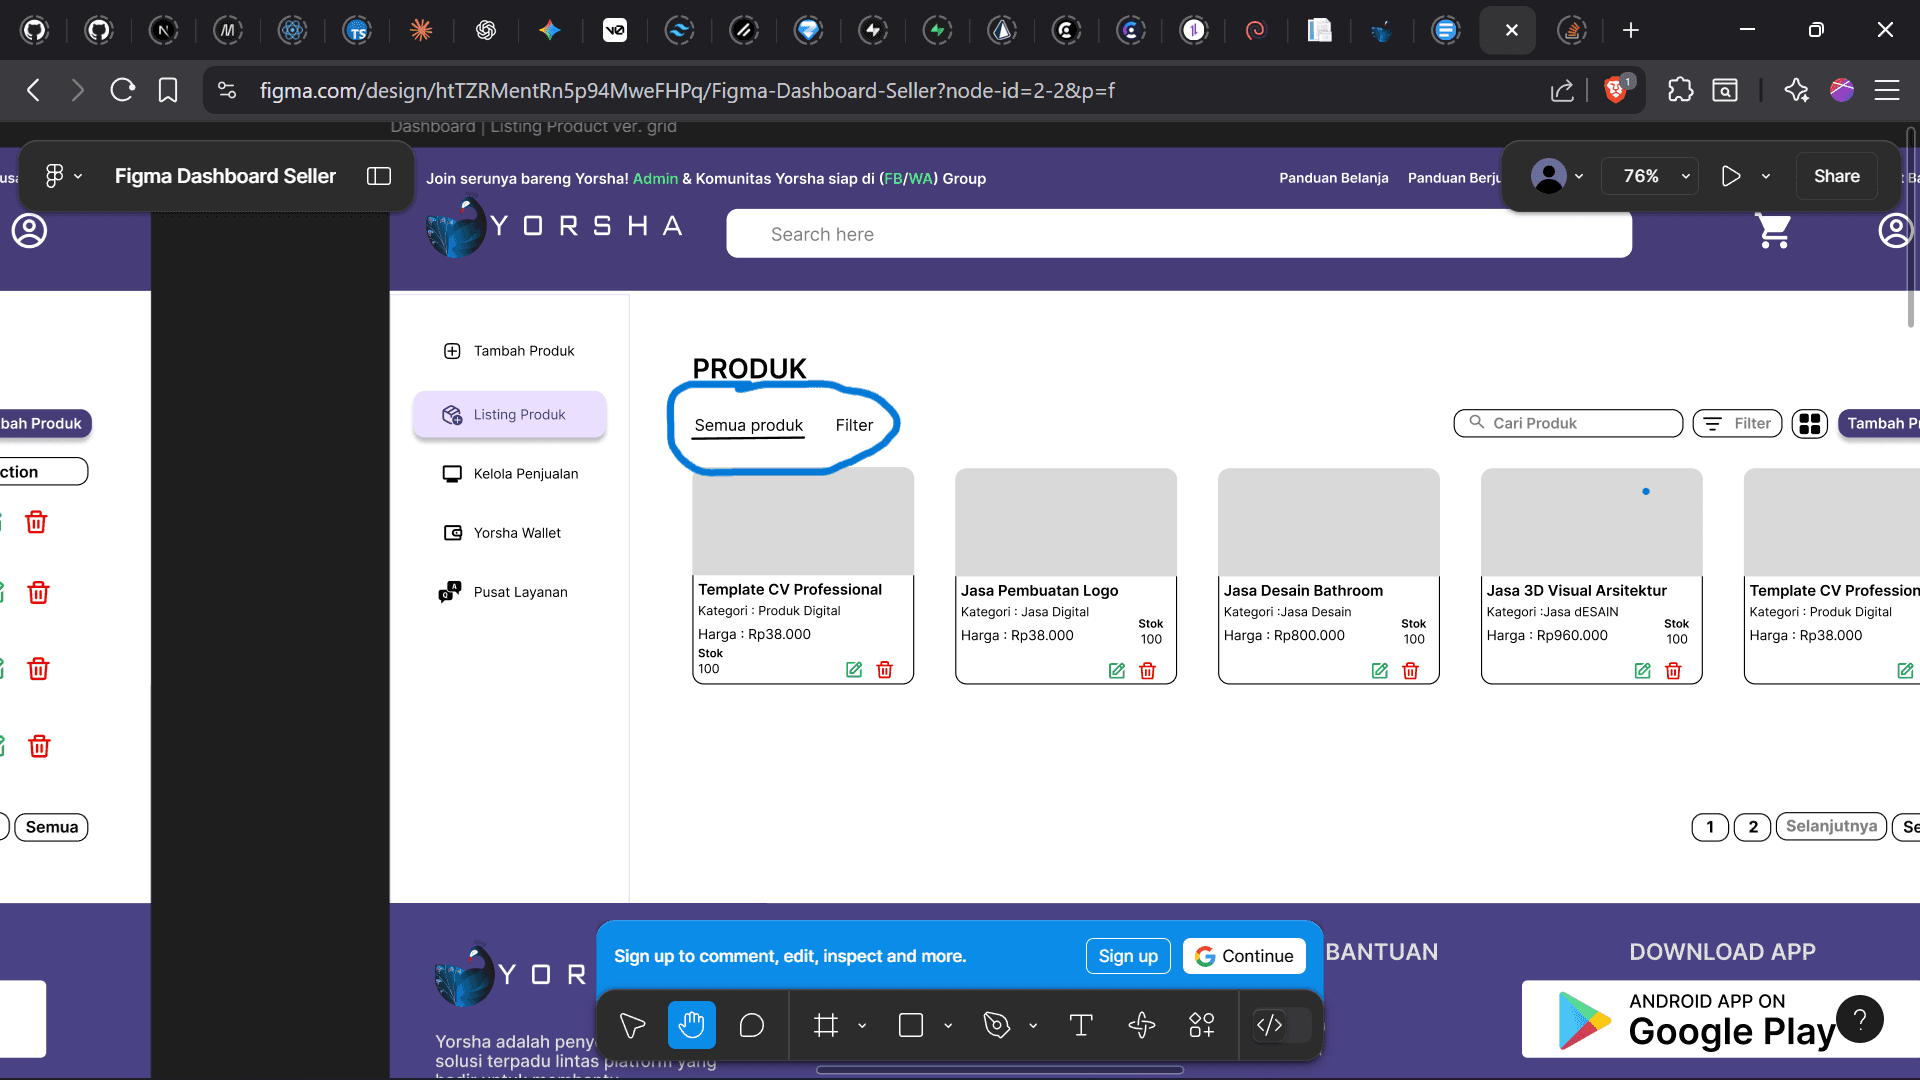Expand the shape tools chevron
1920x1080 pixels.
coord(948,1025)
